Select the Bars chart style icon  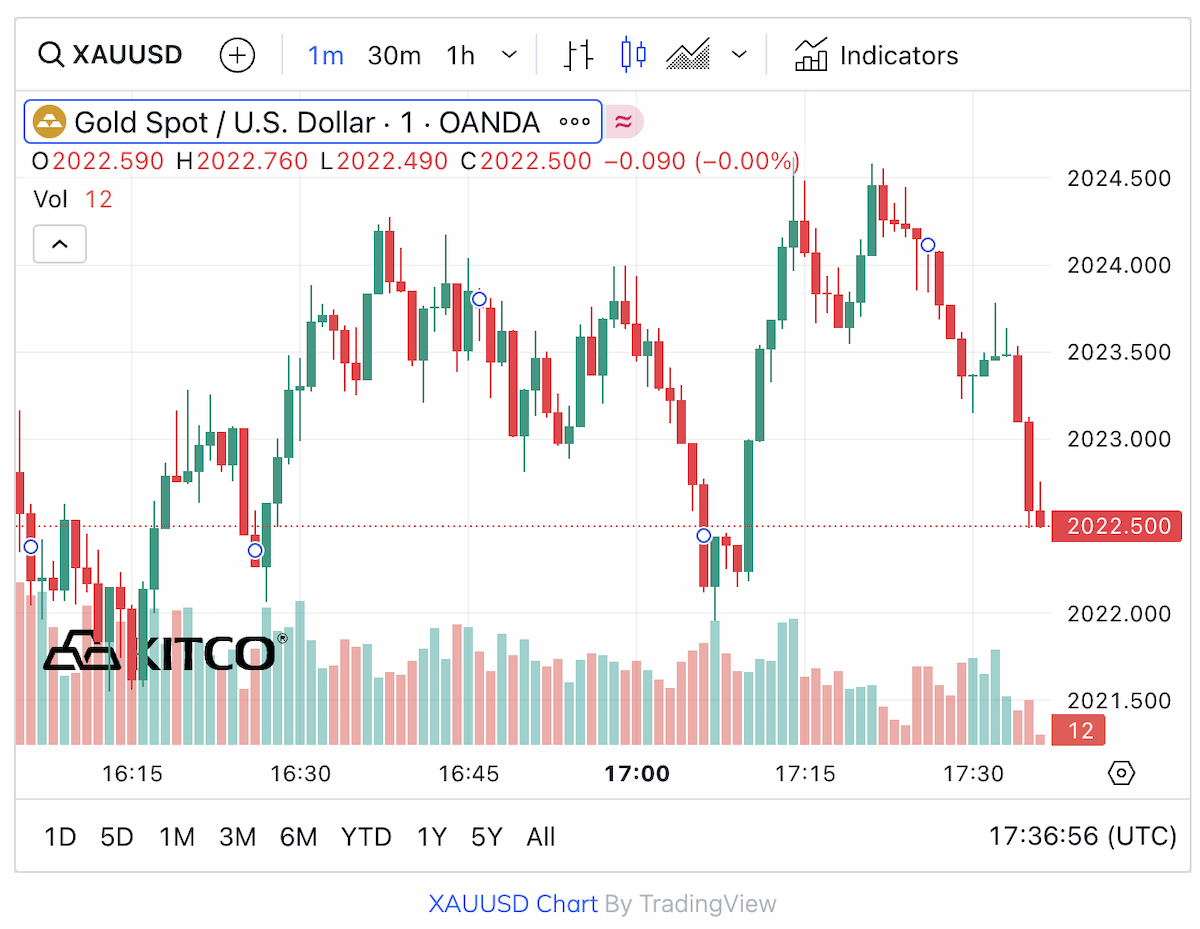click(578, 55)
